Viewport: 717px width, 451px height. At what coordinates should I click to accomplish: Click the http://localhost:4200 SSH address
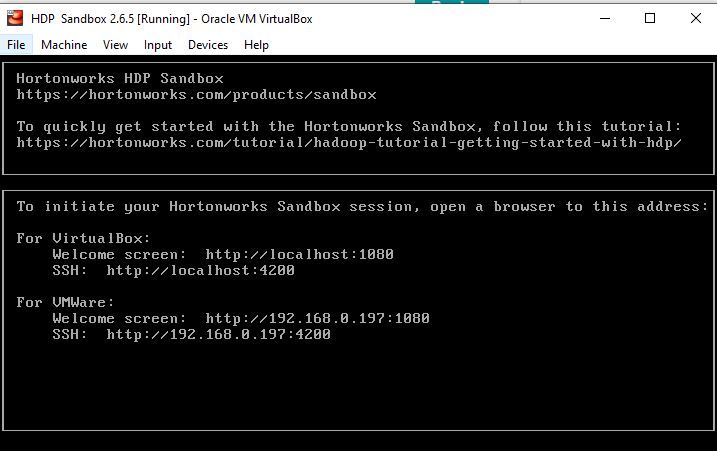click(x=201, y=270)
